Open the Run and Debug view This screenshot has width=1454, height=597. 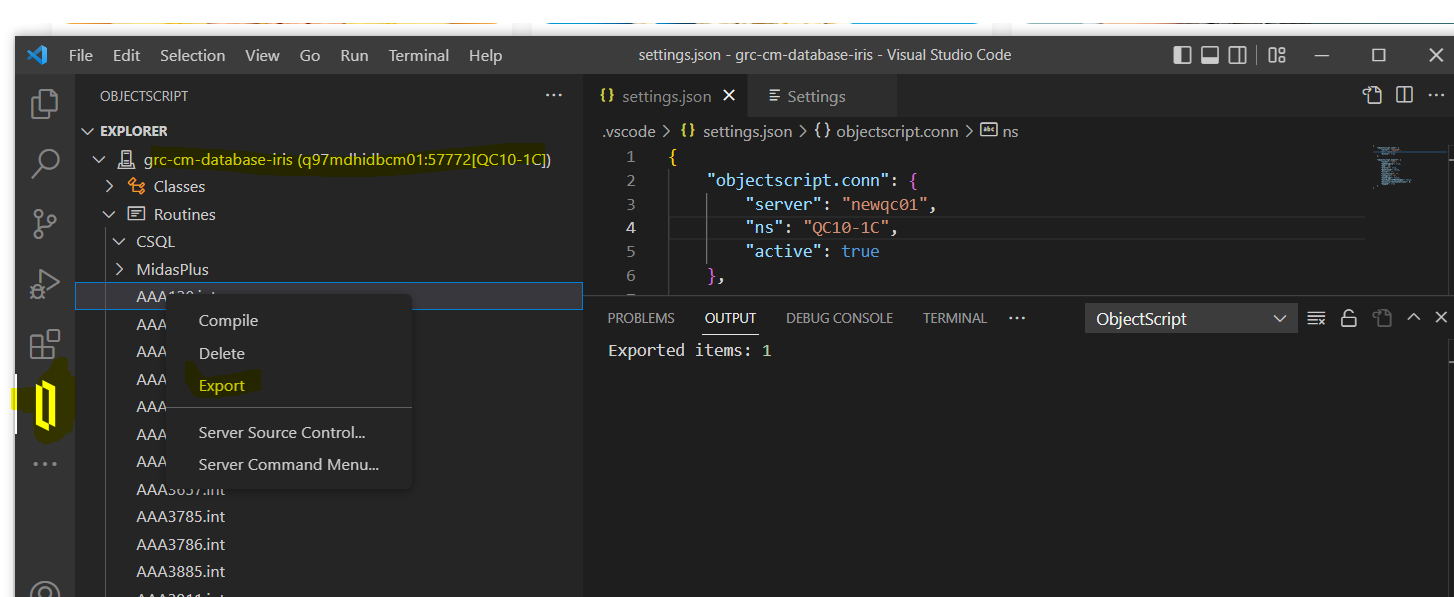pyautogui.click(x=44, y=284)
